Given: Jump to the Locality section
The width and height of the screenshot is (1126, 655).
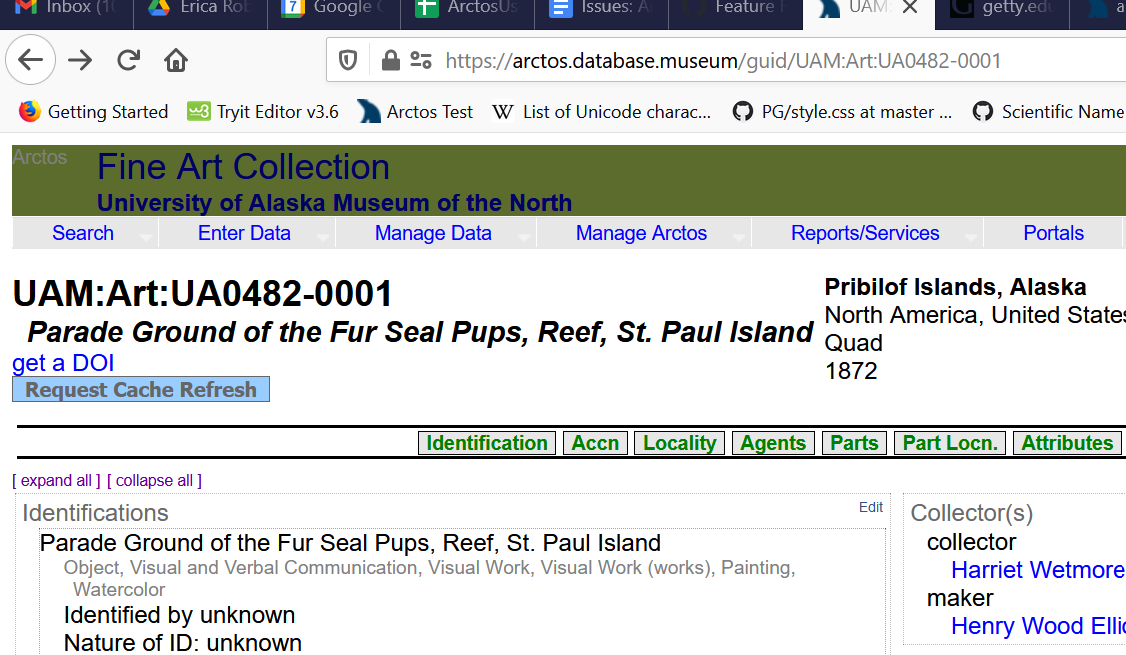Looking at the screenshot, I should coord(679,443).
